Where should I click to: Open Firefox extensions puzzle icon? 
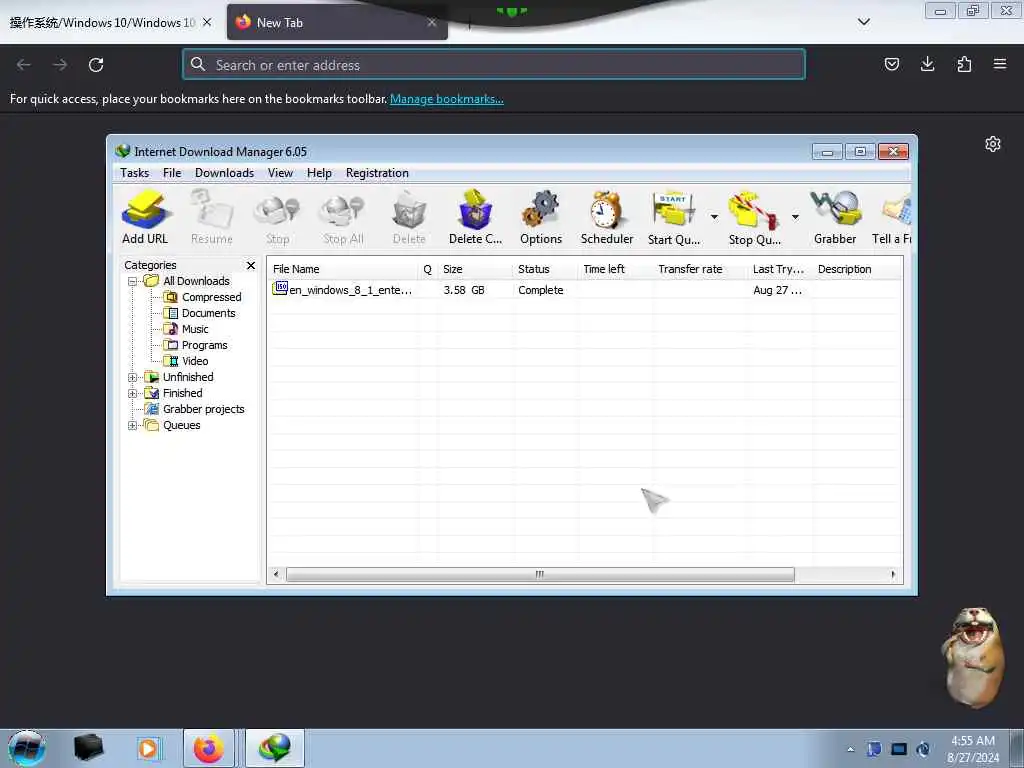[964, 64]
